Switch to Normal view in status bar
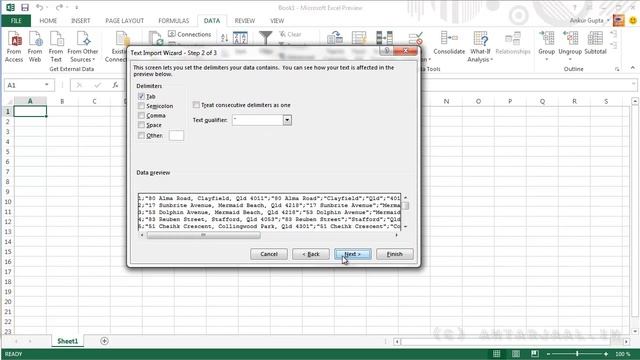Image resolution: width=640 pixels, height=360 pixels. [x=496, y=354]
